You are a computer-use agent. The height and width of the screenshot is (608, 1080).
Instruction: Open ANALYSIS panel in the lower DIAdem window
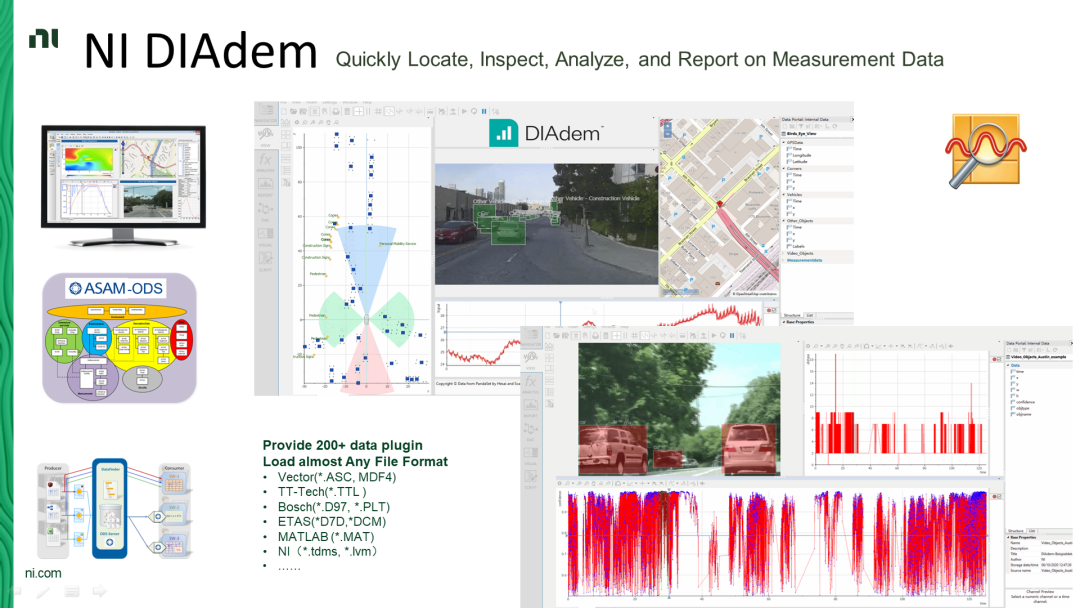tap(530, 384)
